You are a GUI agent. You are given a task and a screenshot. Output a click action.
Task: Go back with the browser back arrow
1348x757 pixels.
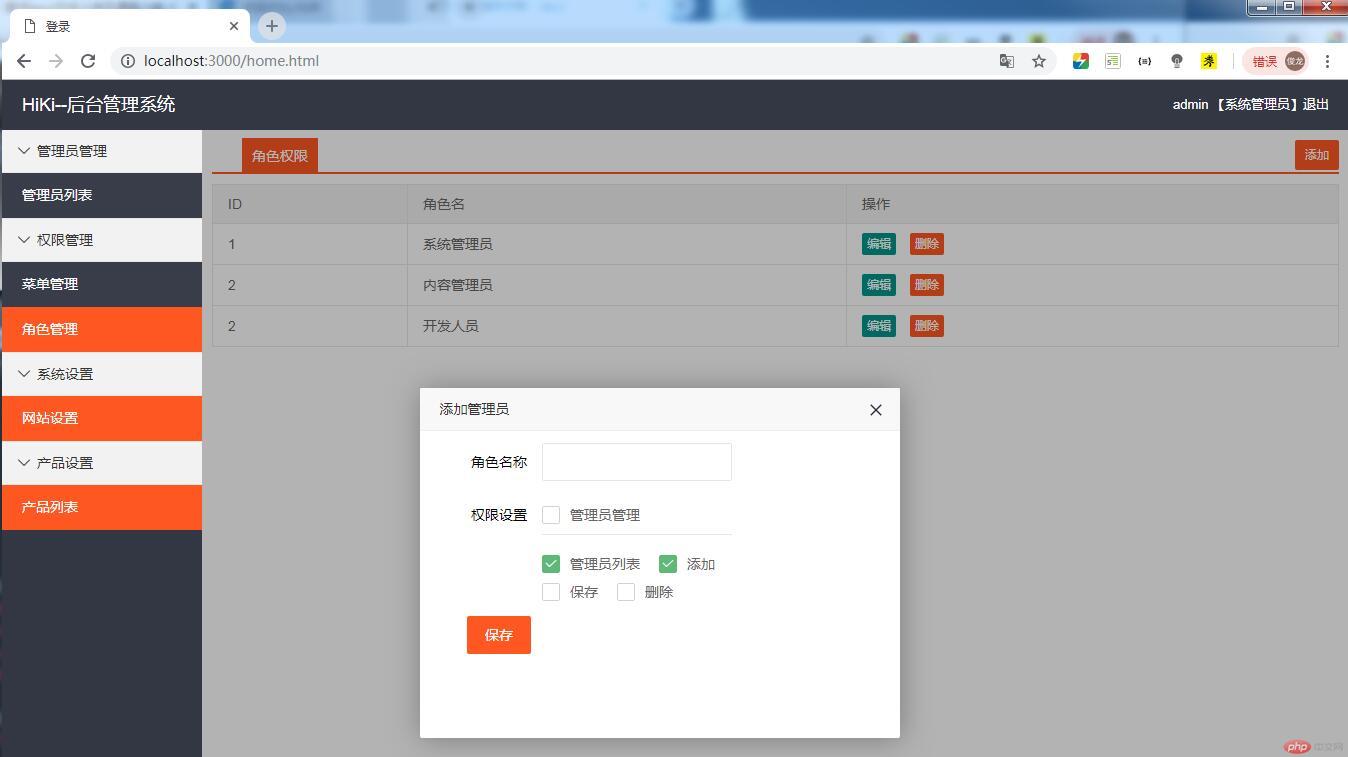(x=24, y=61)
